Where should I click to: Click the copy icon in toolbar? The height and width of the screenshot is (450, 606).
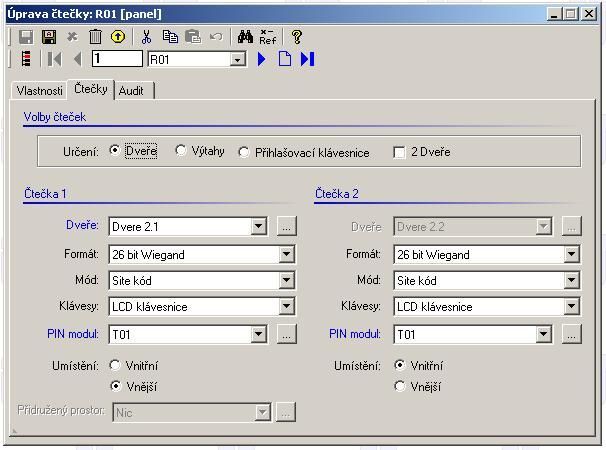[x=170, y=37]
